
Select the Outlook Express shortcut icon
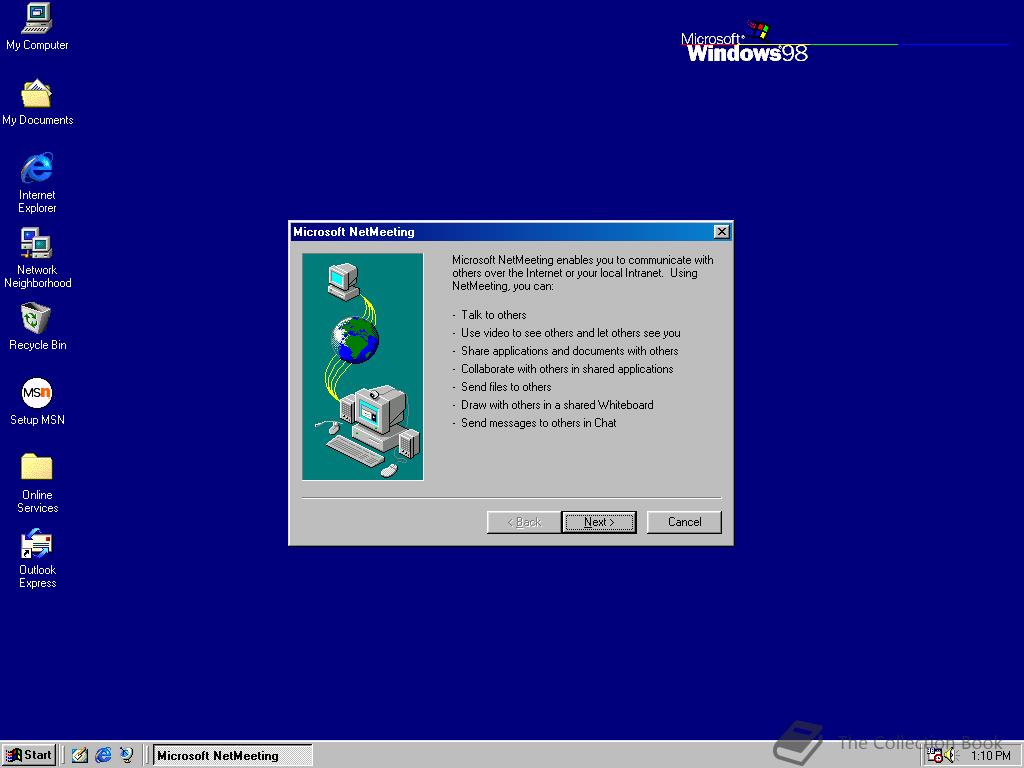point(37,558)
